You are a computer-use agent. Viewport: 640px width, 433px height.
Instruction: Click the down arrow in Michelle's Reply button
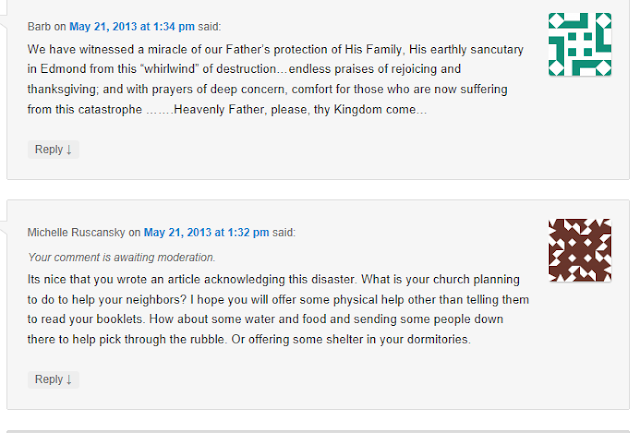[69, 380]
